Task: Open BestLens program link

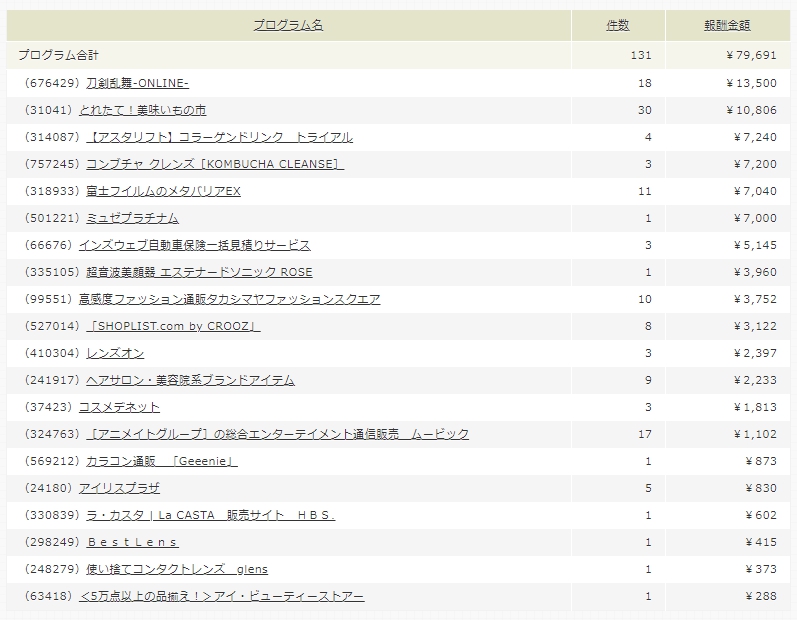Action: click(132, 541)
